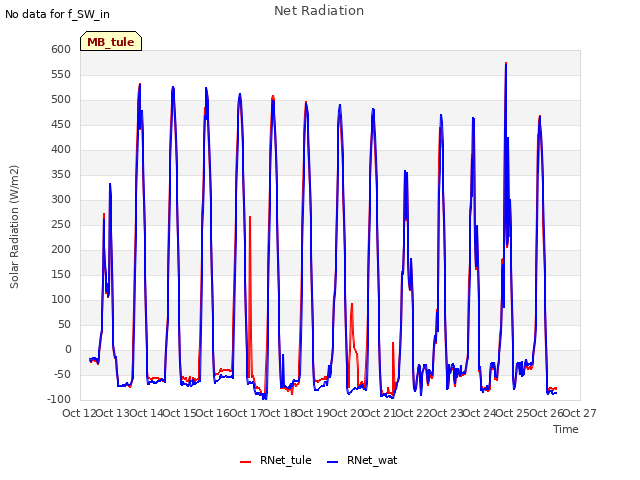Click the 50 y-axis tick label

[64, 324]
